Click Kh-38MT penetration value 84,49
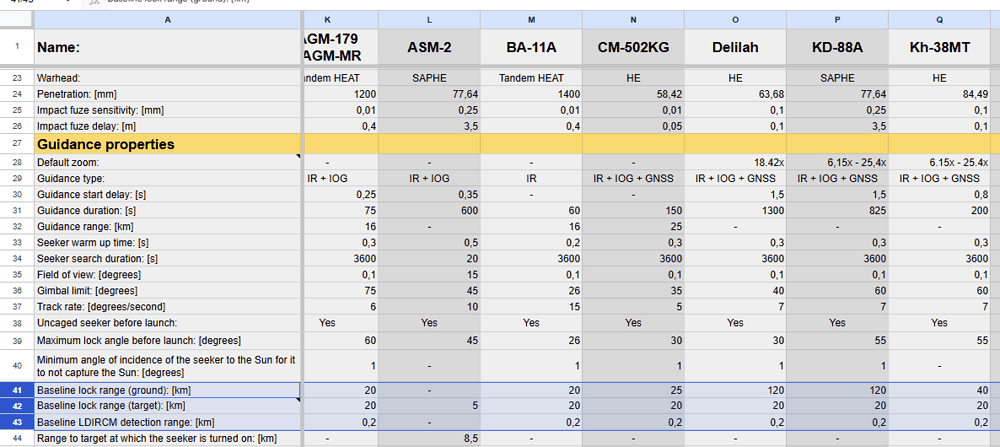The height and width of the screenshot is (447, 1000). 939,94
